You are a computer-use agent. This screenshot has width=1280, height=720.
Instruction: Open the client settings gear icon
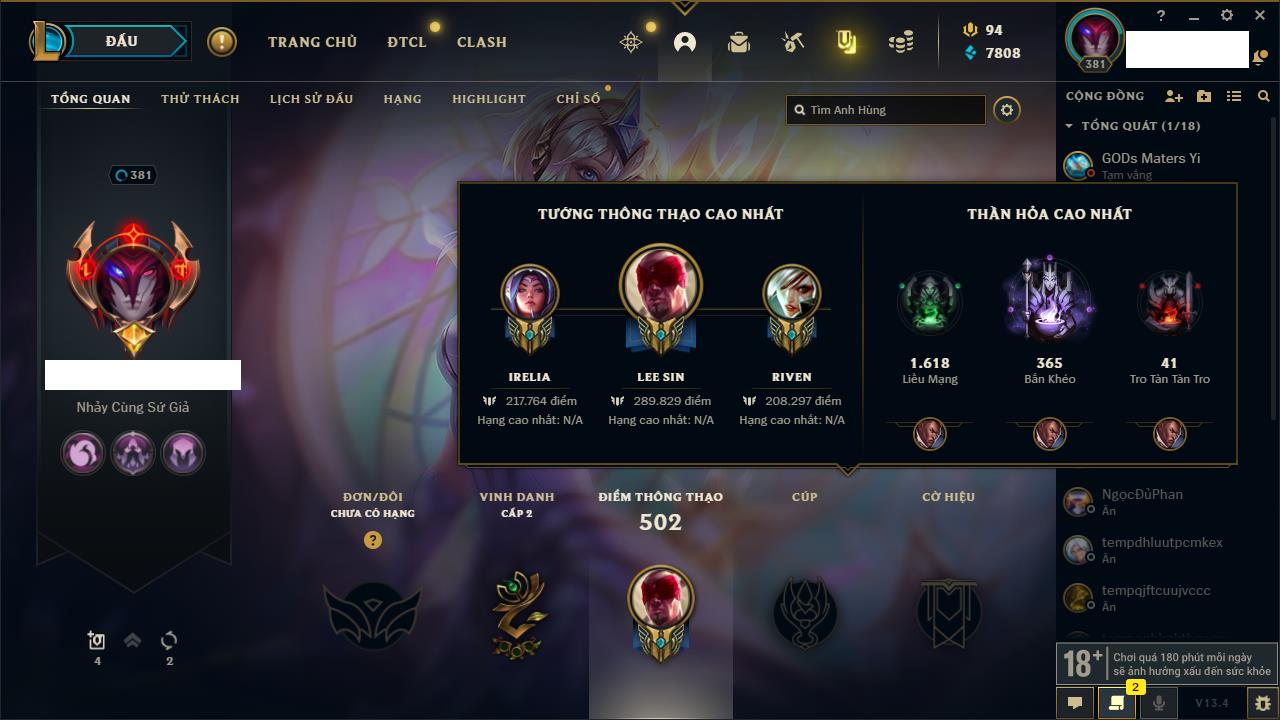[1227, 15]
